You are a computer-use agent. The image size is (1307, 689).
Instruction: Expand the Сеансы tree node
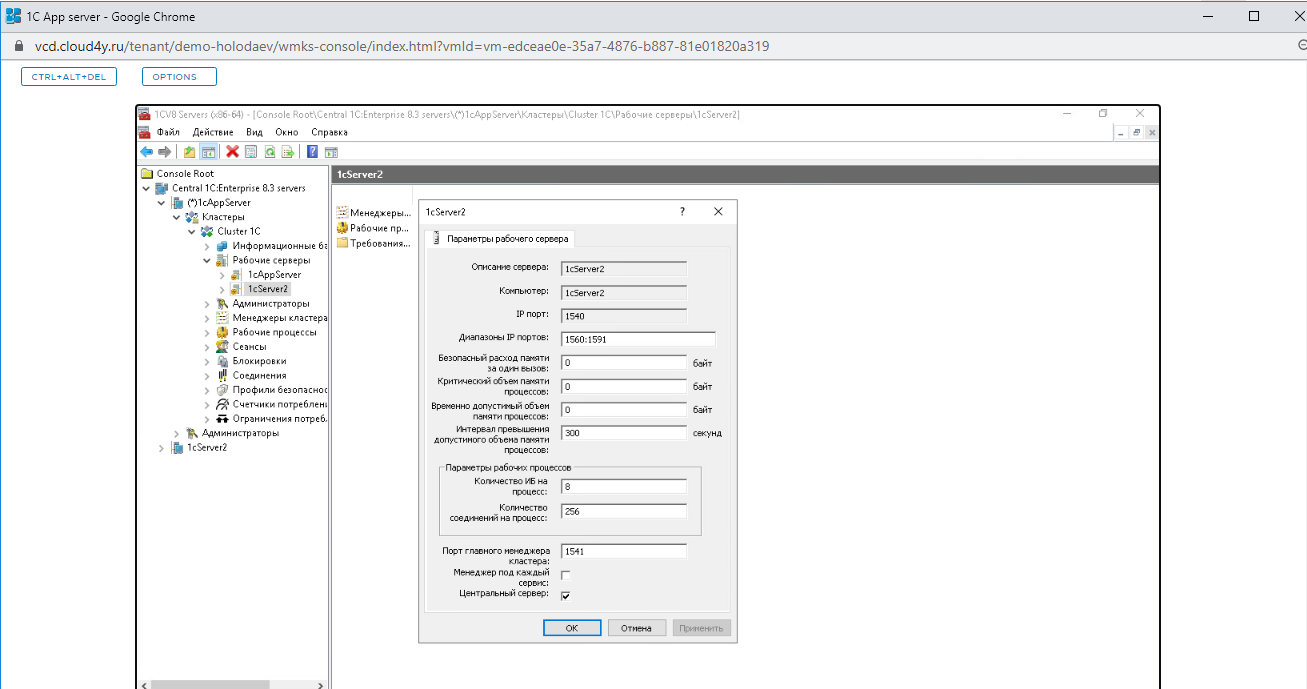(x=207, y=347)
